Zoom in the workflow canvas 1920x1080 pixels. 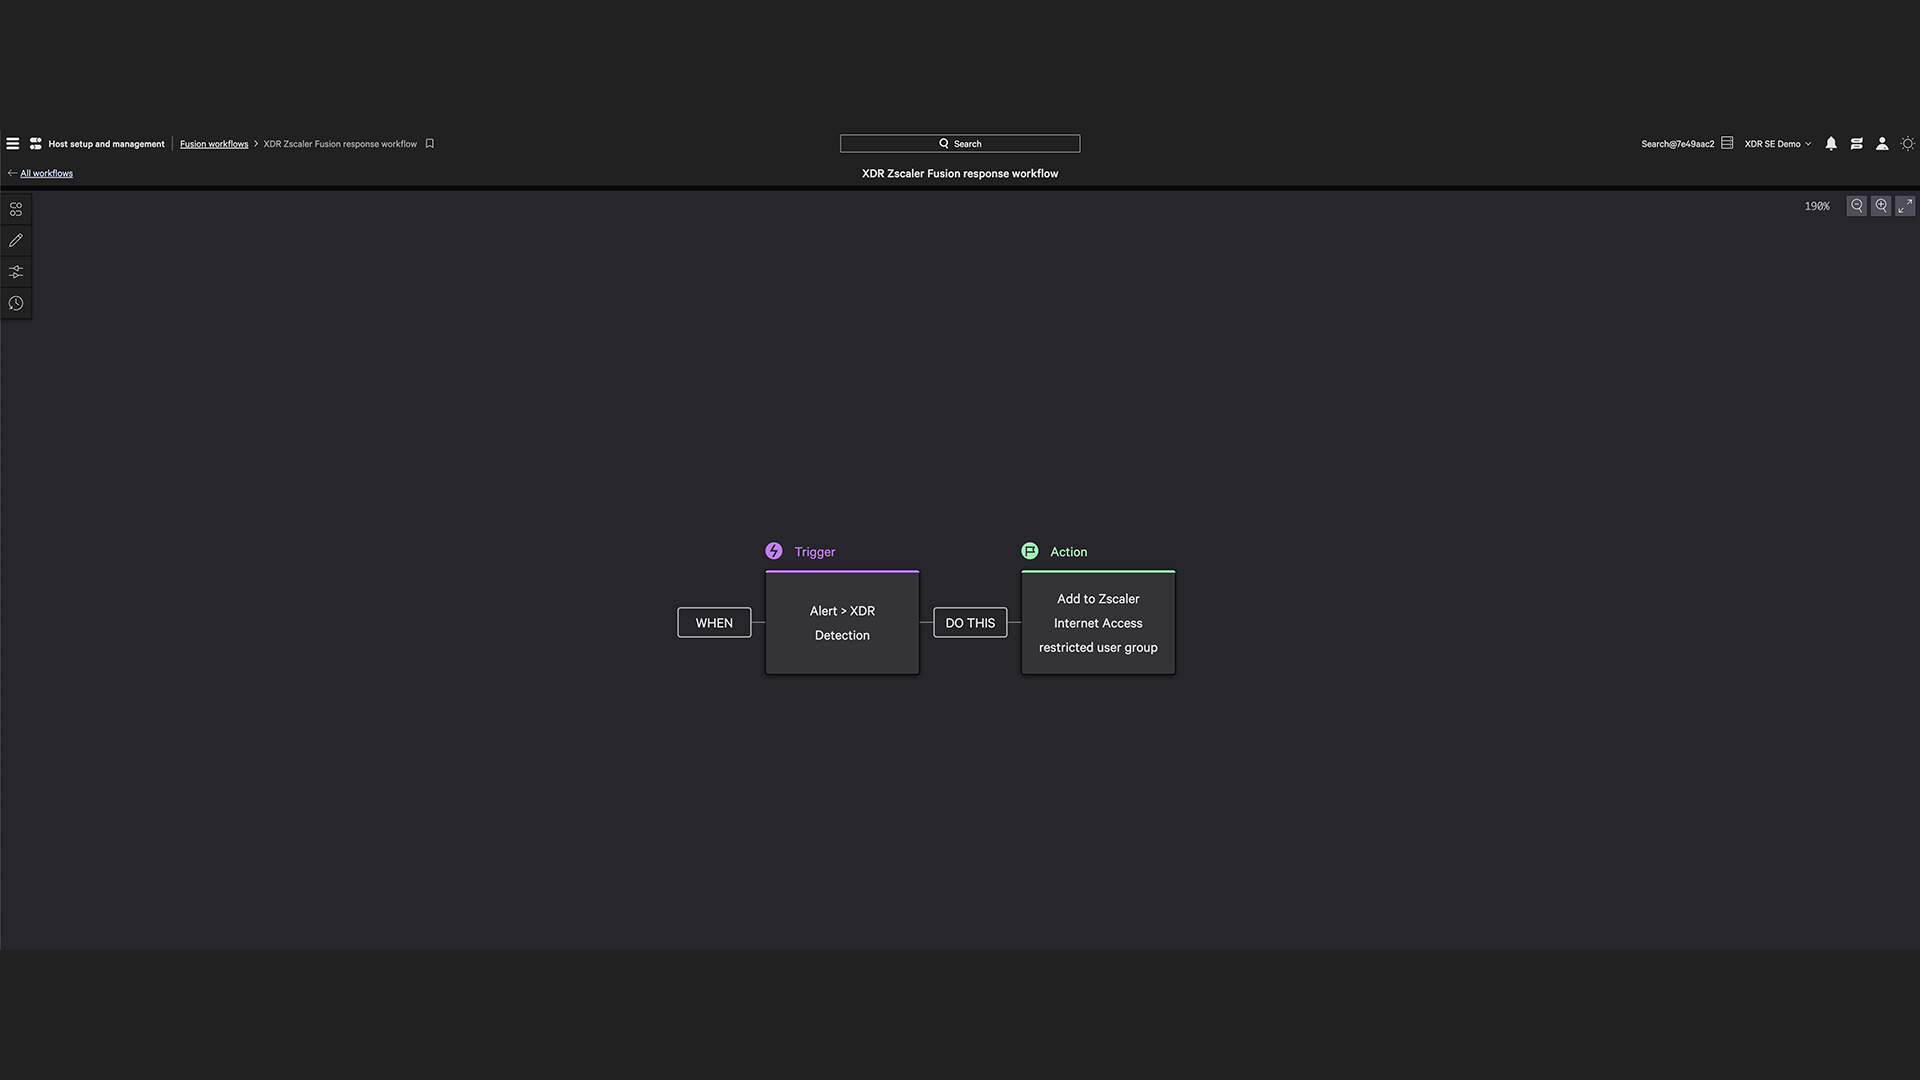pos(1881,206)
